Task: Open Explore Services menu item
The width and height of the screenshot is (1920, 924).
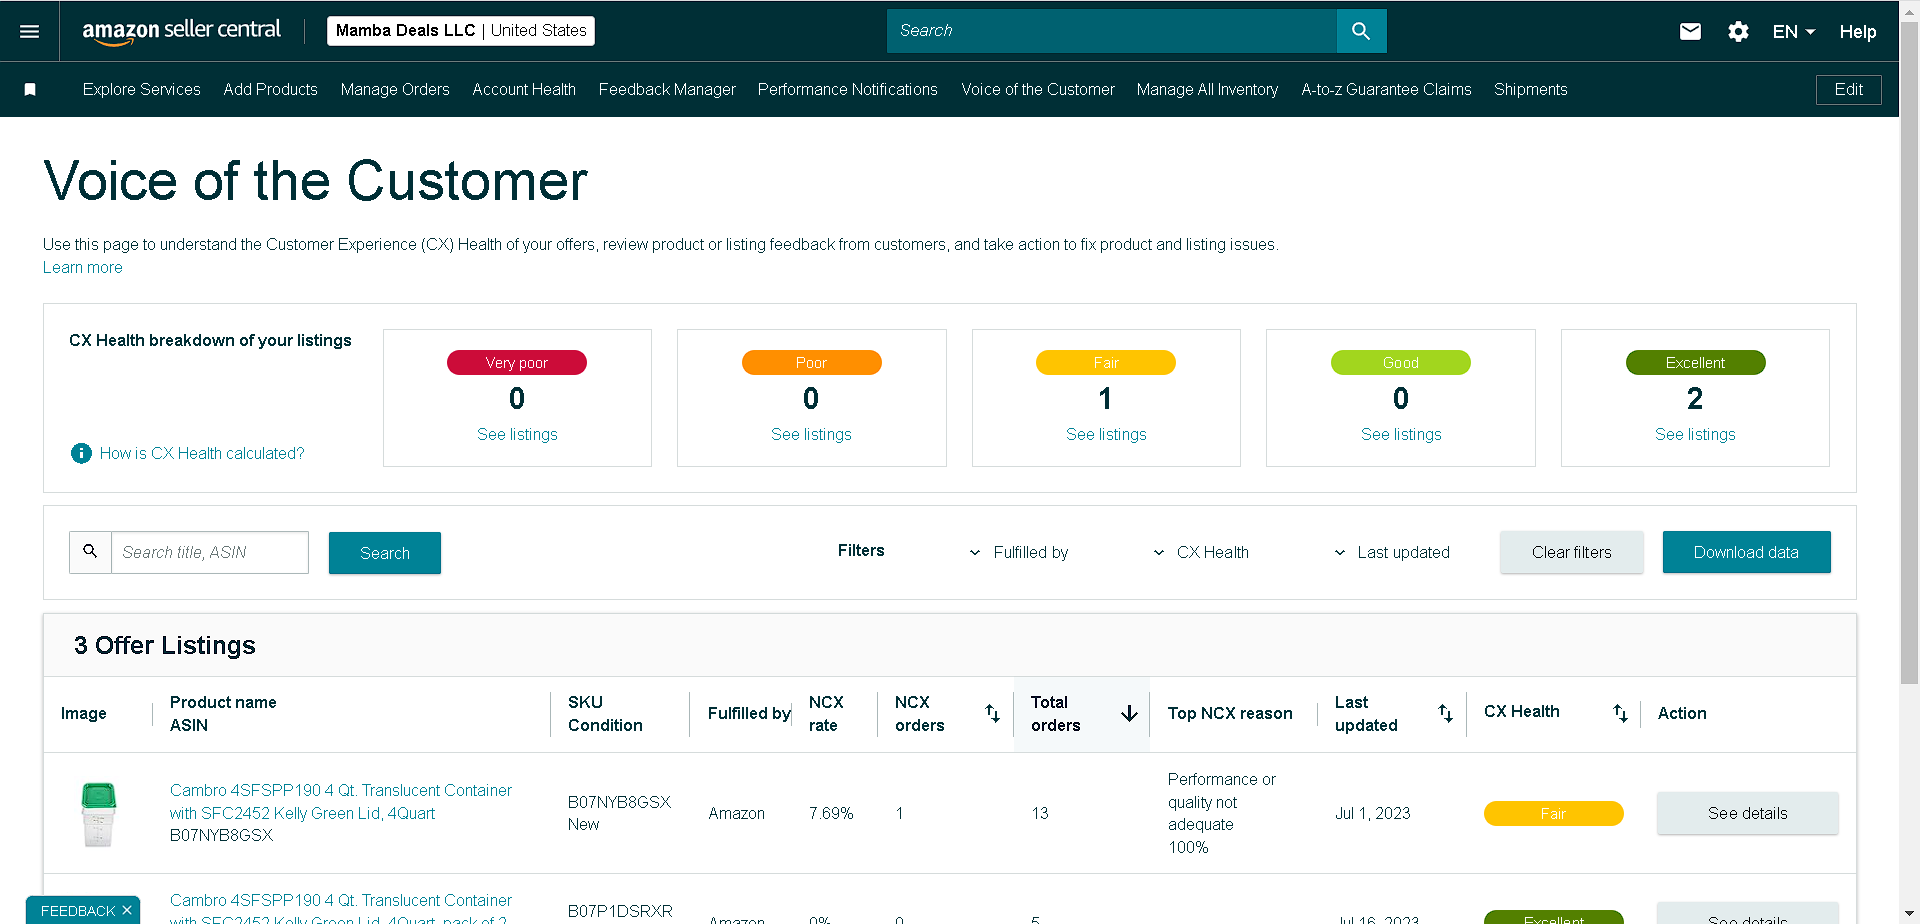Action: tap(142, 89)
